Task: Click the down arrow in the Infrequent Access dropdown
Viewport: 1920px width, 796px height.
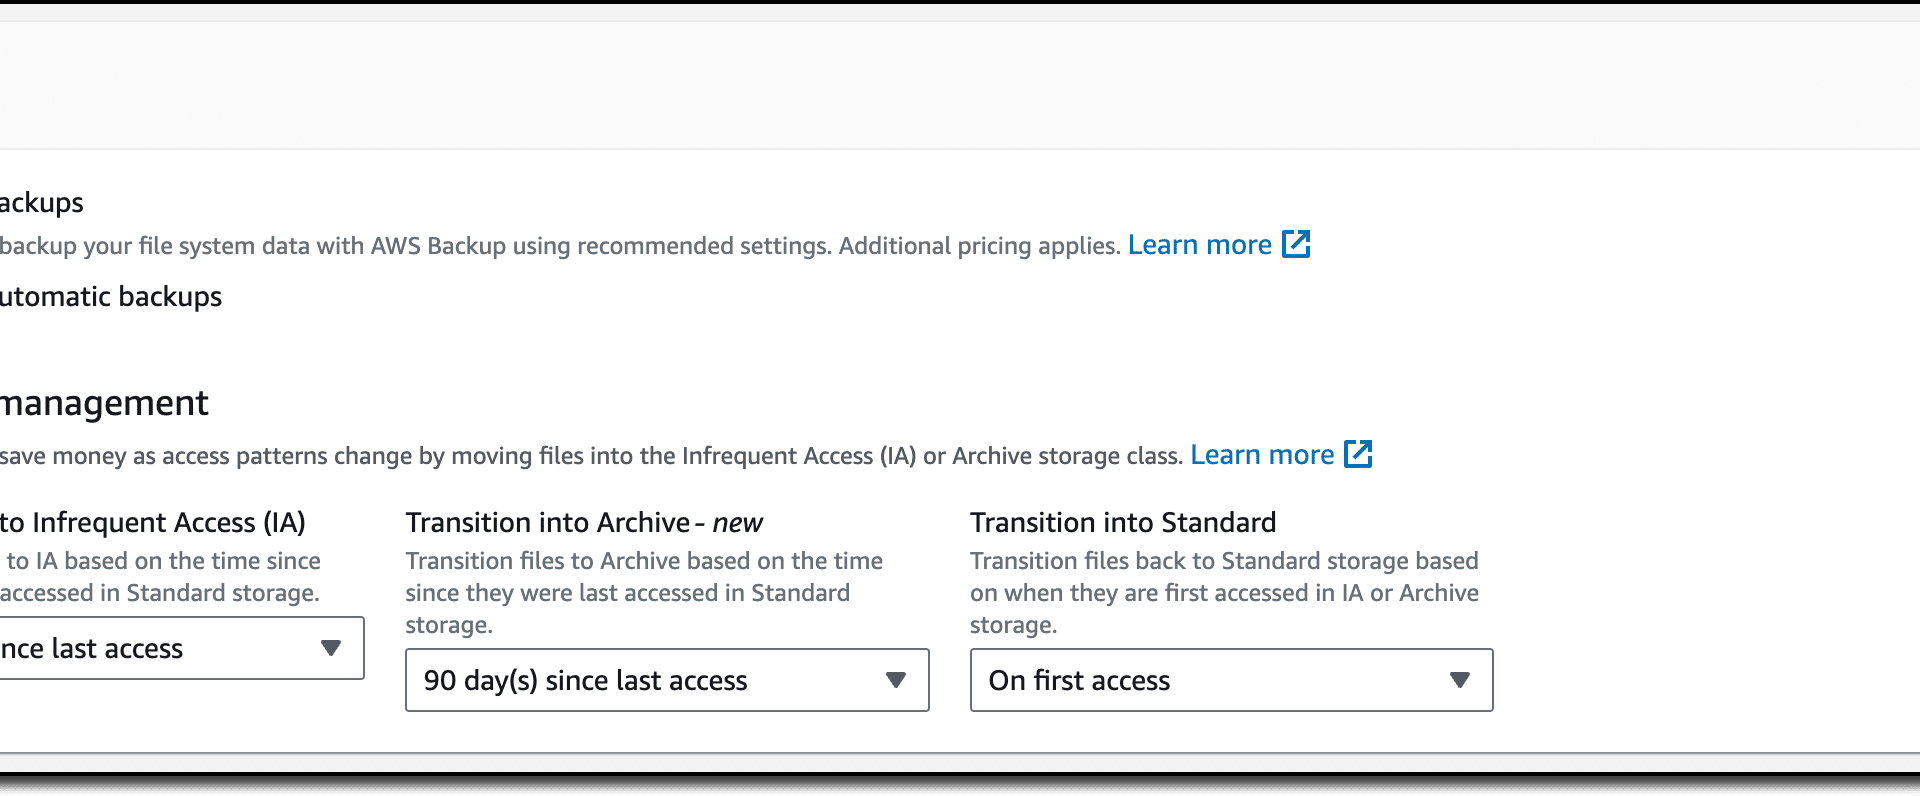Action: pos(331,648)
